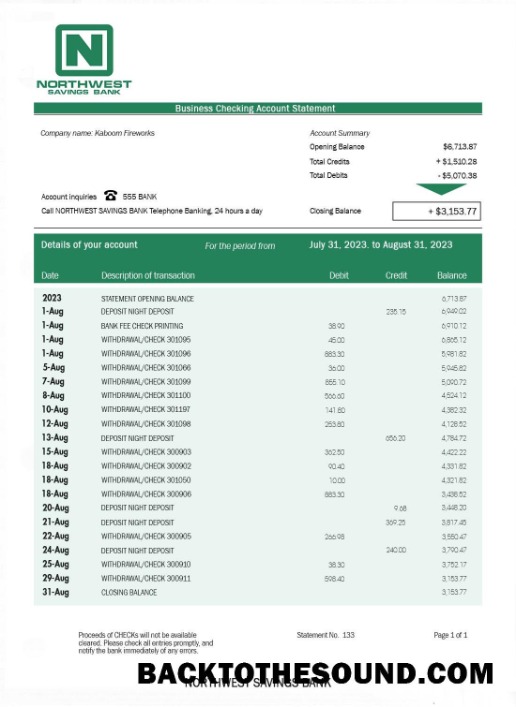Select WITHDRAWAL/CHECK 300906 entry
This screenshot has height=707, width=516.
coord(146,494)
